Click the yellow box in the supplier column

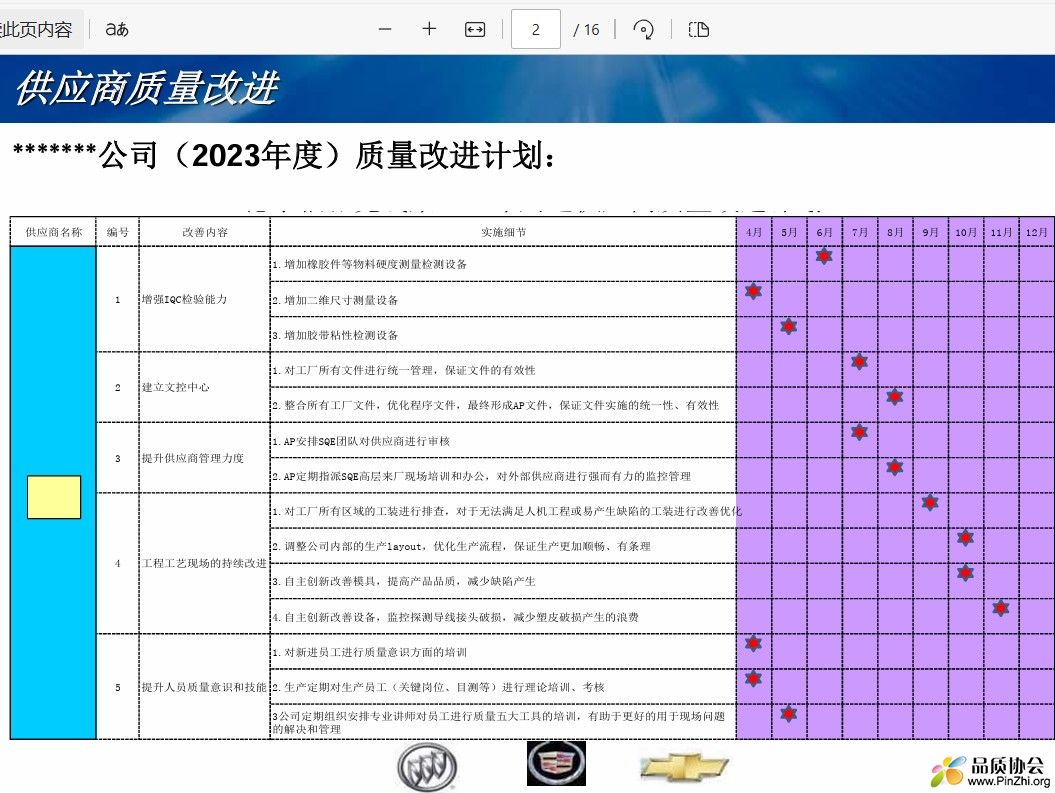(54, 497)
